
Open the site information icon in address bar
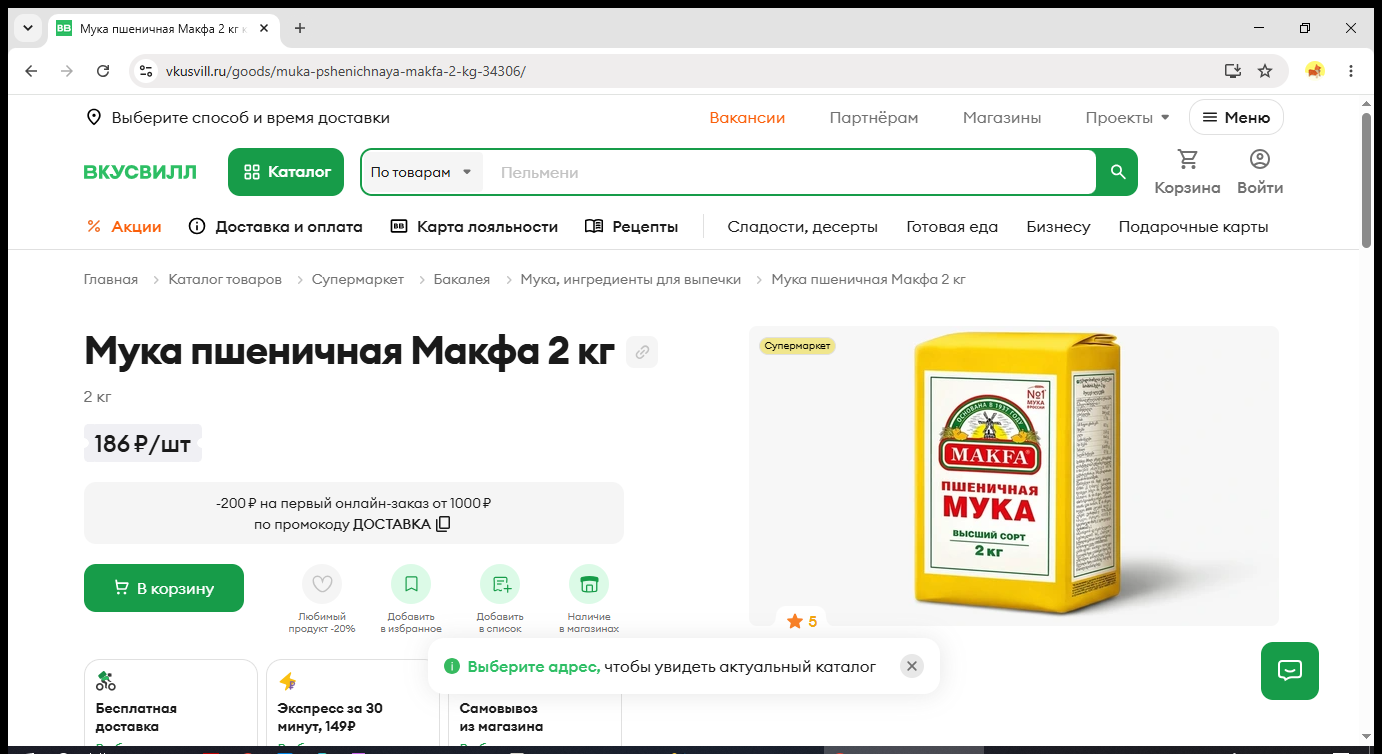click(146, 71)
